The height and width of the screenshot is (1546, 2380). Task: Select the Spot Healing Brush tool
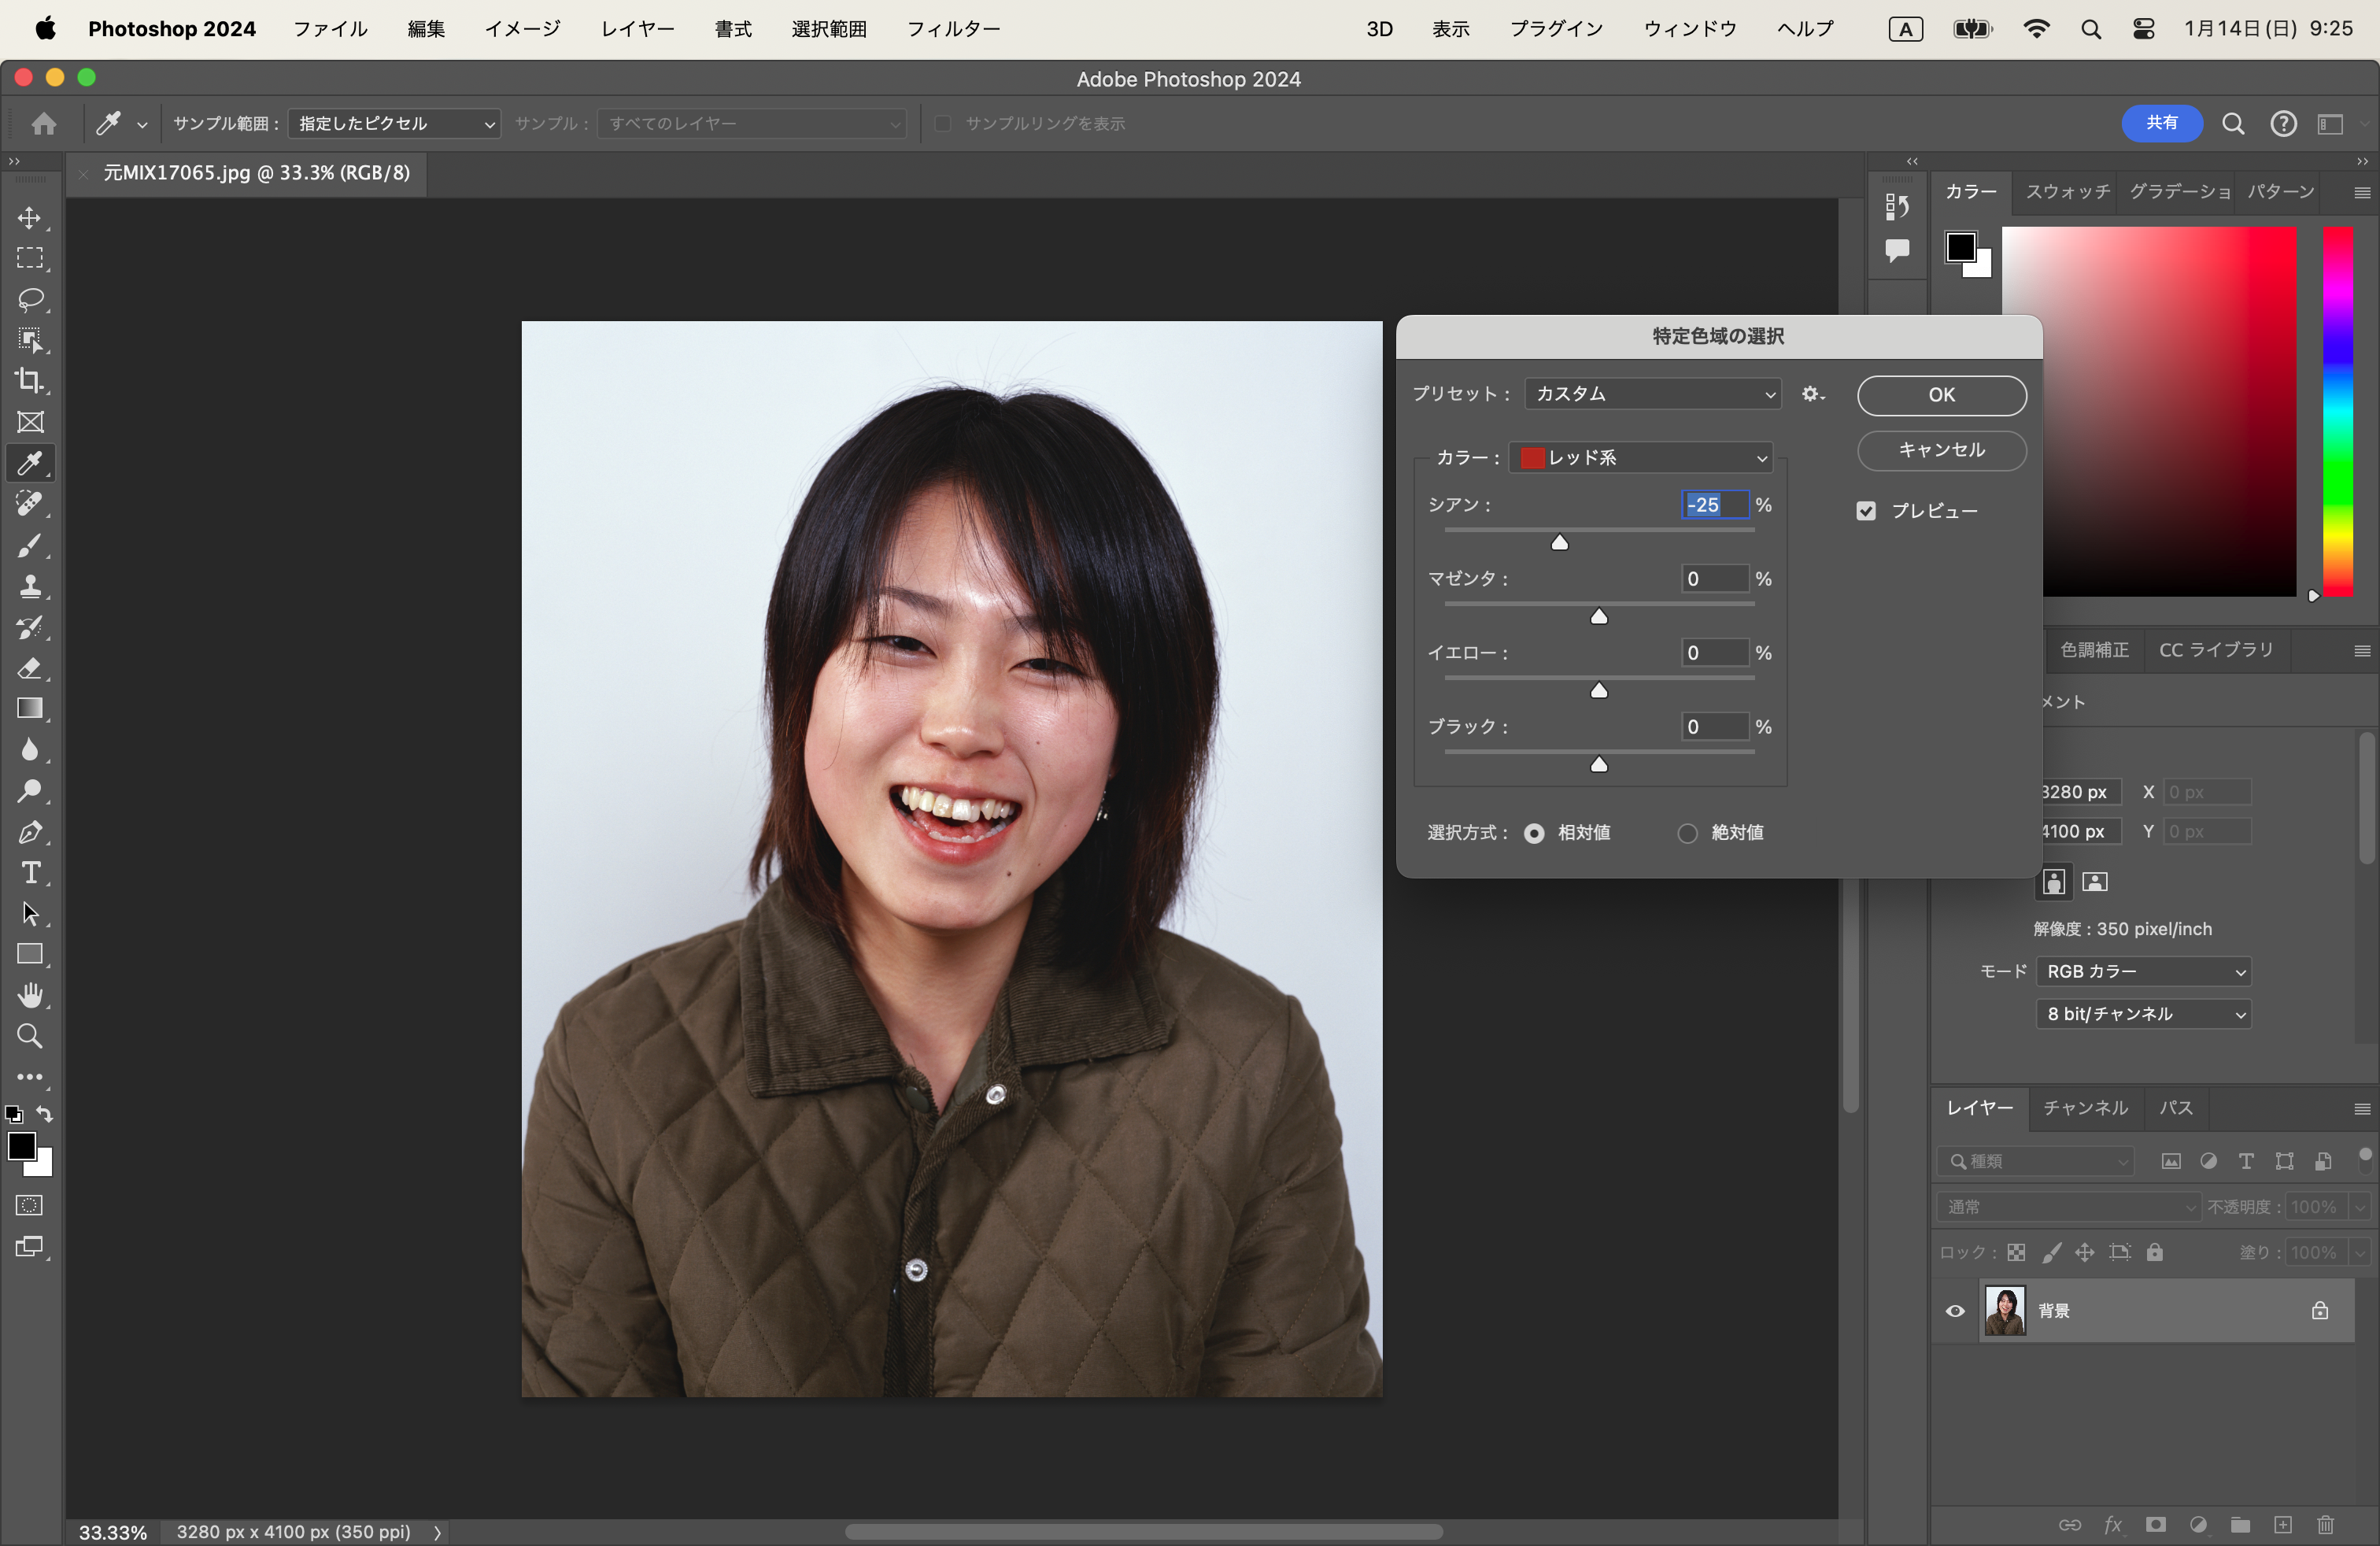tap(30, 504)
